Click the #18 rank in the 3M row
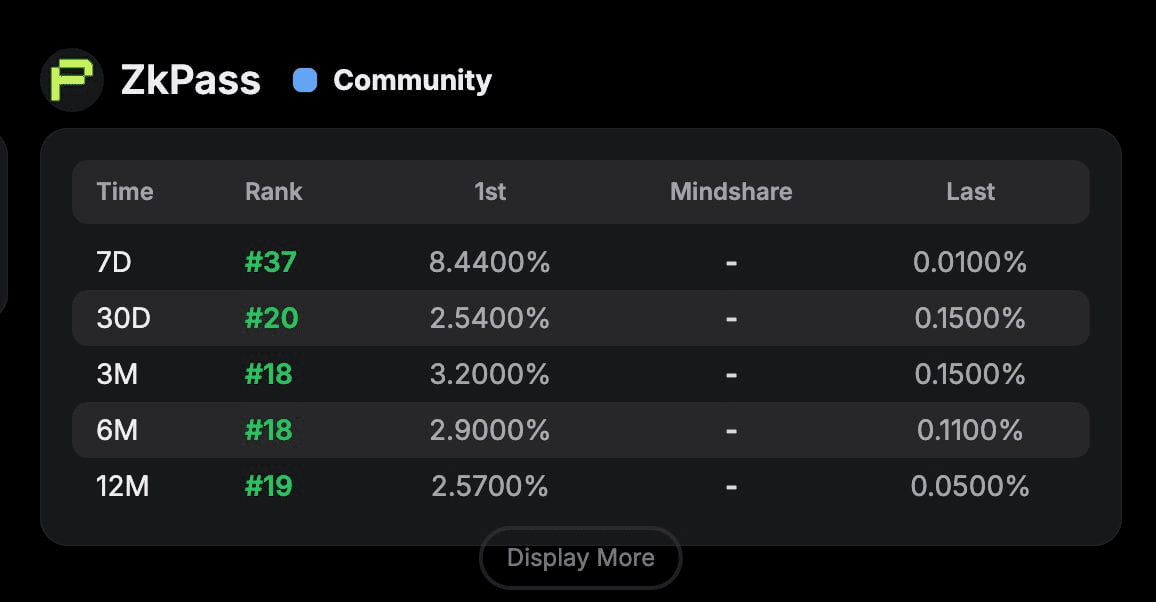This screenshot has width=1156, height=602. coord(269,374)
